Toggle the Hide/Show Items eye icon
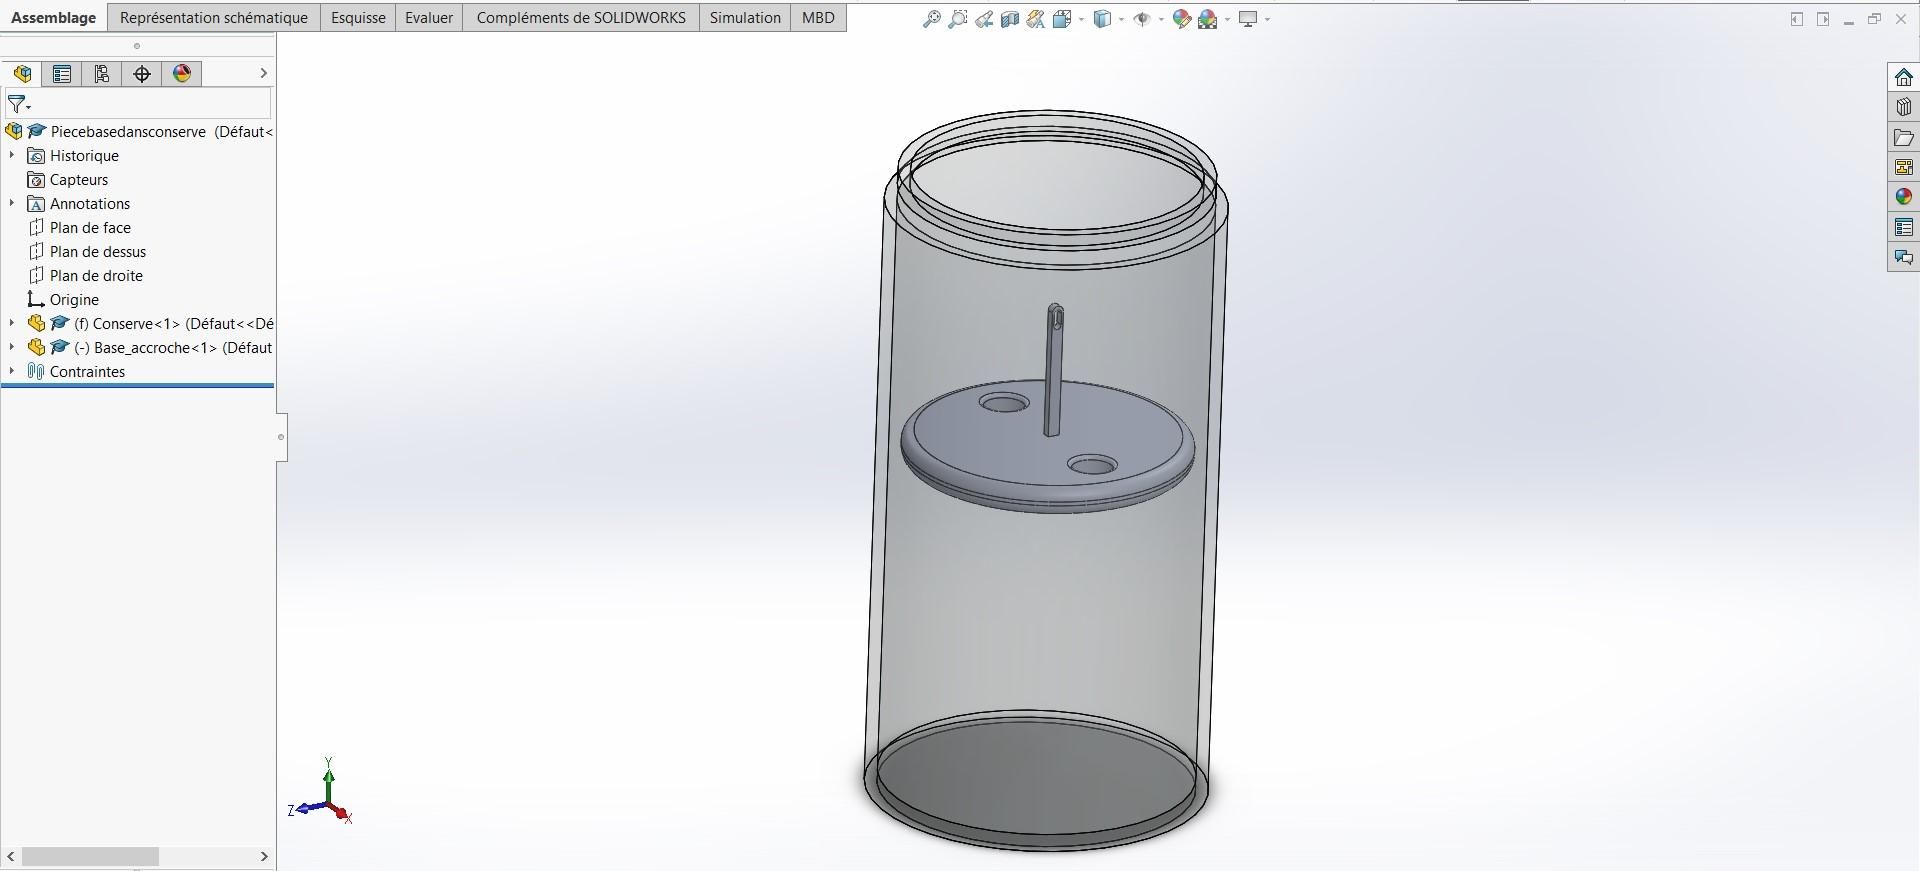1920x871 pixels. (x=1143, y=19)
